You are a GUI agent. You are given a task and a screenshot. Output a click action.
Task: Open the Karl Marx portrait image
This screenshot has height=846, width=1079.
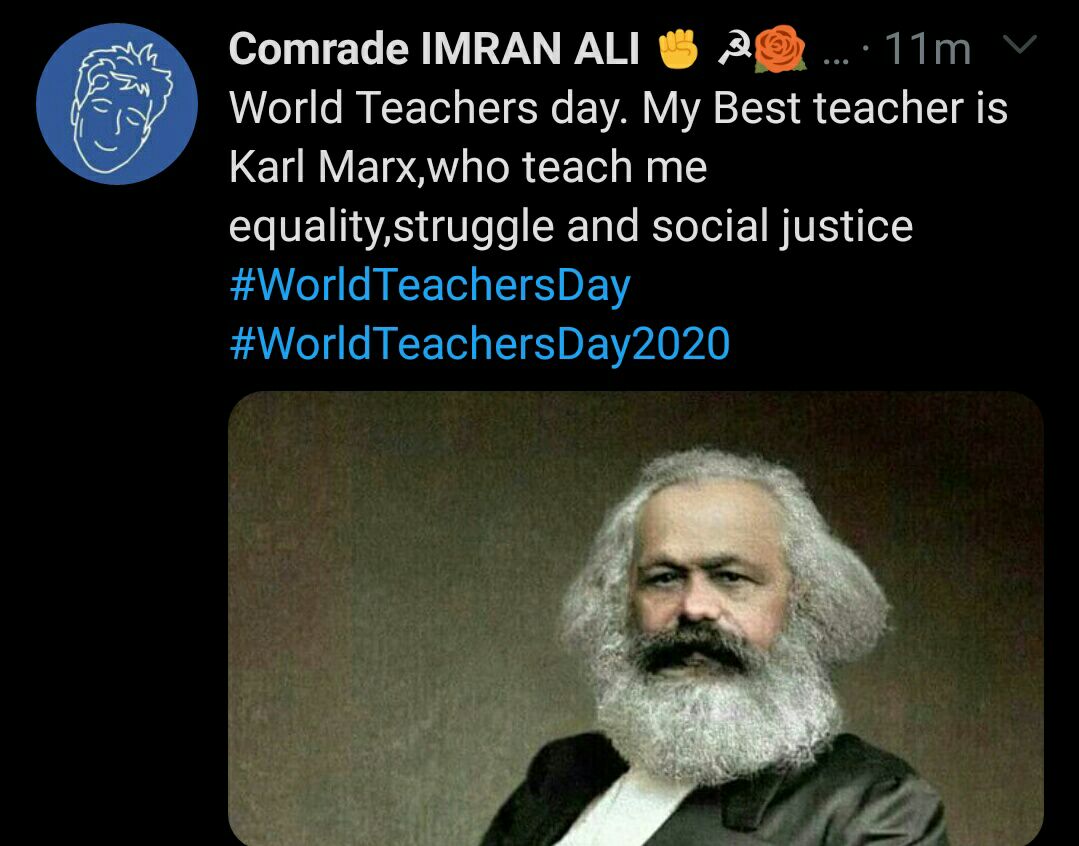point(636,618)
